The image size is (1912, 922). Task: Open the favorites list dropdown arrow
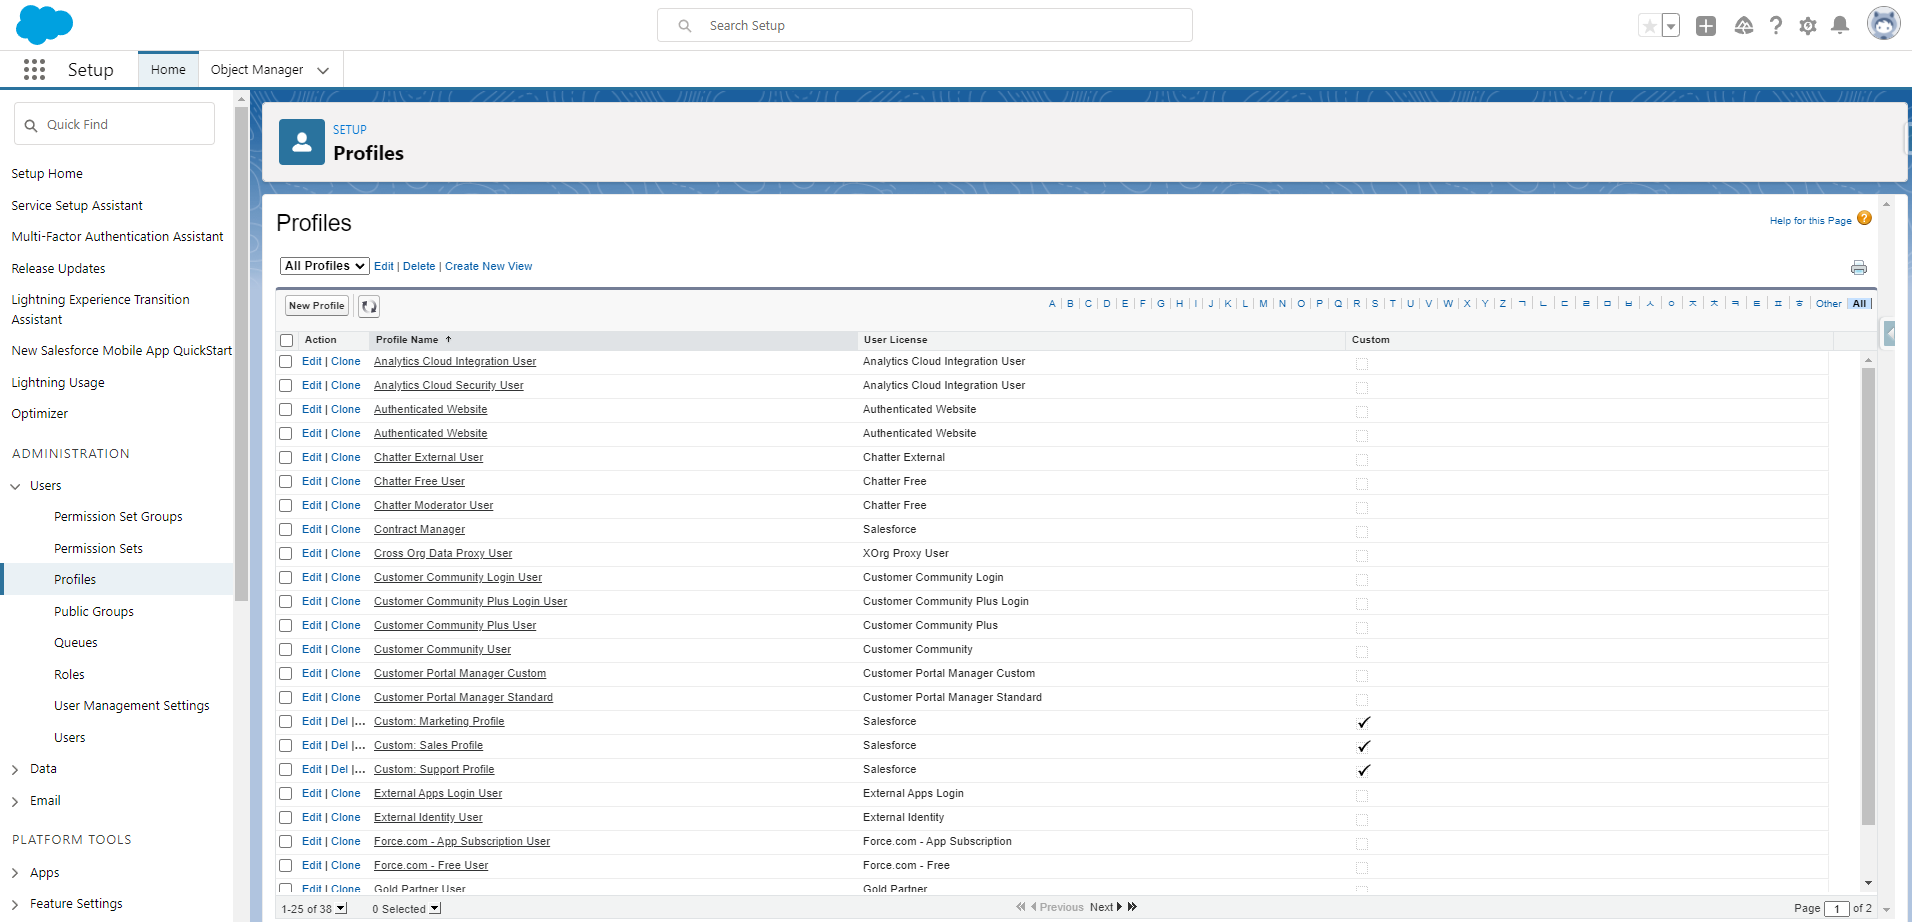click(x=1671, y=26)
